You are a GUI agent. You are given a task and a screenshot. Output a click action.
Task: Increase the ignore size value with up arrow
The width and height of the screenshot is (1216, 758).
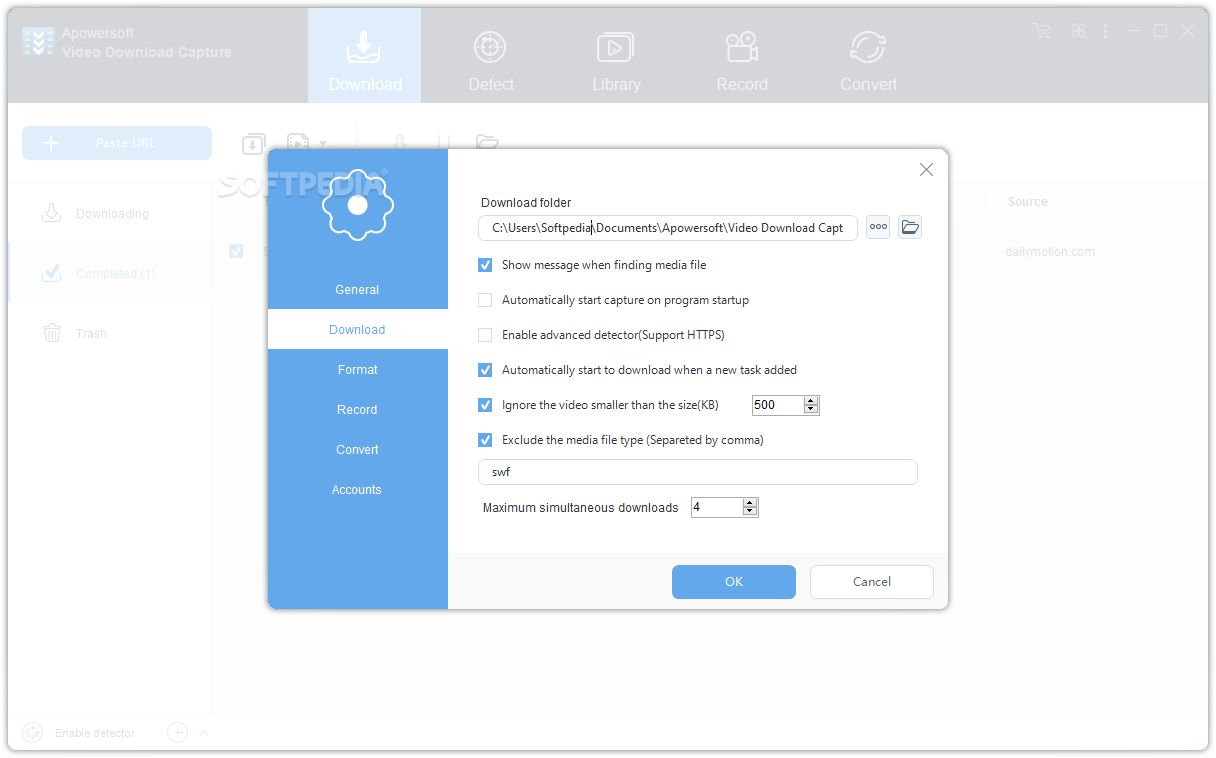pyautogui.click(x=811, y=400)
